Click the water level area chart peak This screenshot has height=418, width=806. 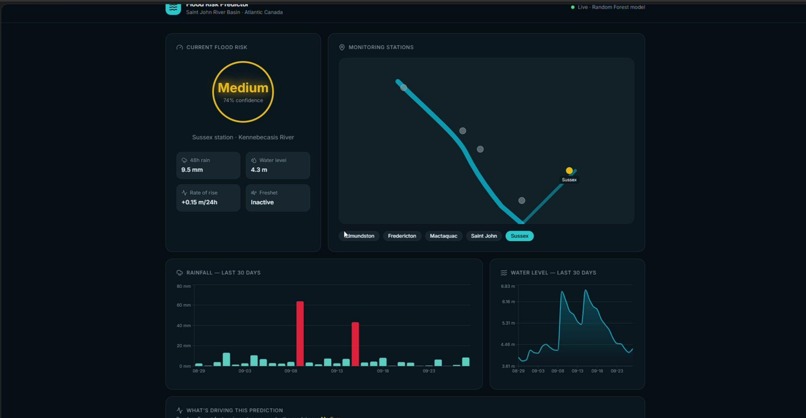pos(585,291)
